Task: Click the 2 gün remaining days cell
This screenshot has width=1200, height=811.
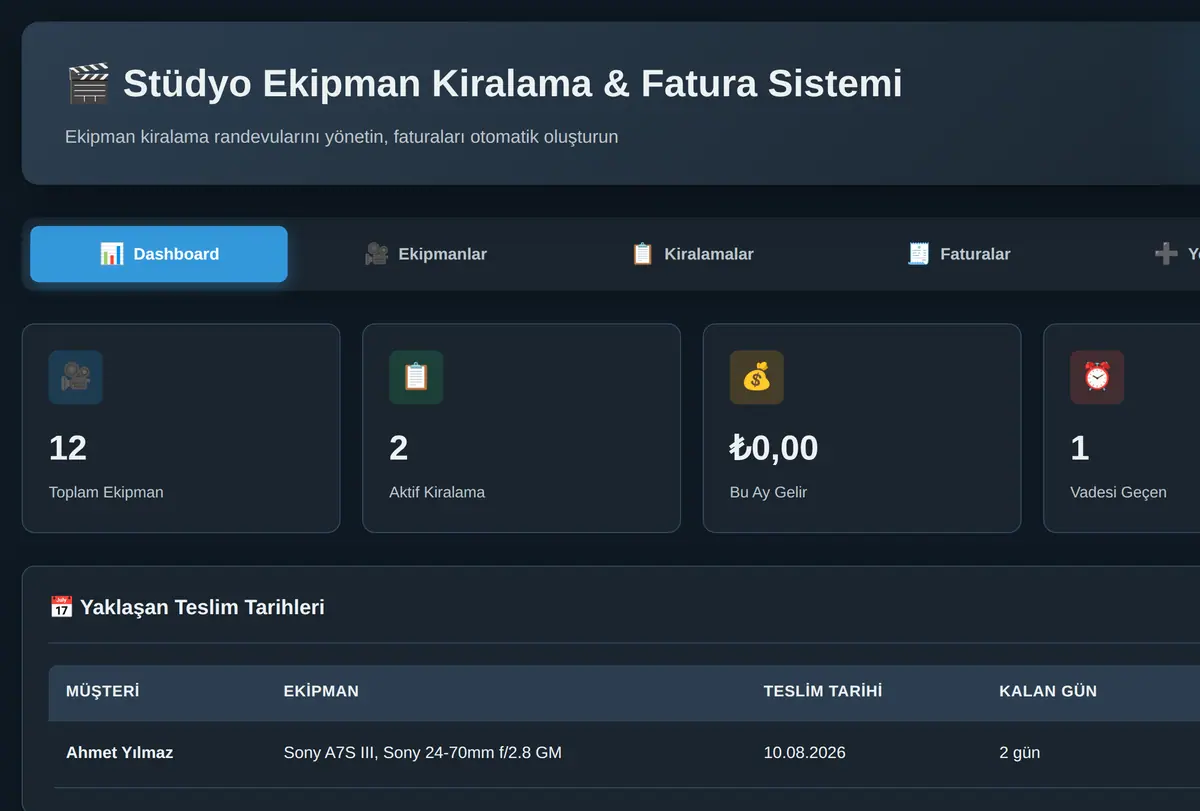Action: click(1020, 752)
